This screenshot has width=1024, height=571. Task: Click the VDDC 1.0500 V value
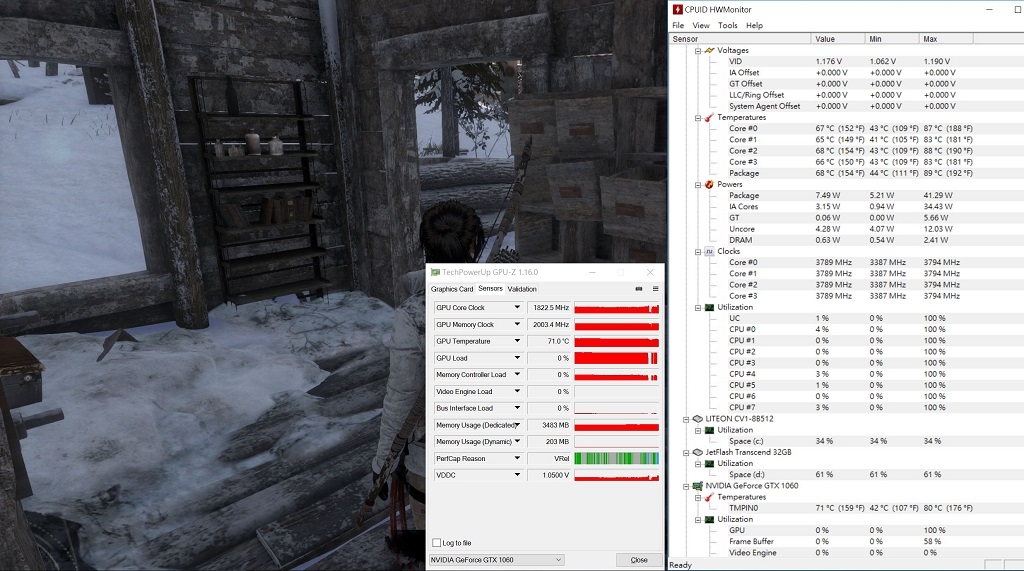pyautogui.click(x=549, y=475)
